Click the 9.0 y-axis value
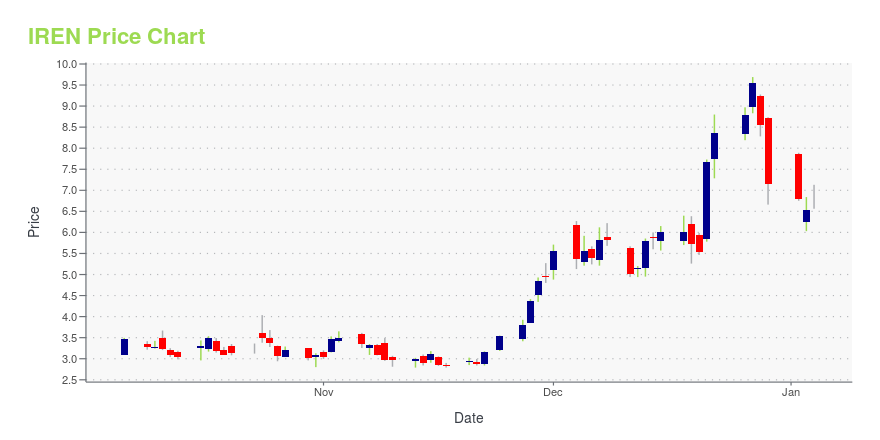880x440 pixels. 70,106
